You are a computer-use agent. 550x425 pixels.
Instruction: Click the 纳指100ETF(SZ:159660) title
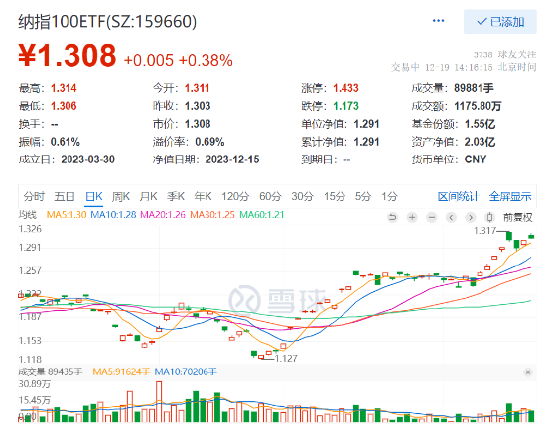(108, 22)
